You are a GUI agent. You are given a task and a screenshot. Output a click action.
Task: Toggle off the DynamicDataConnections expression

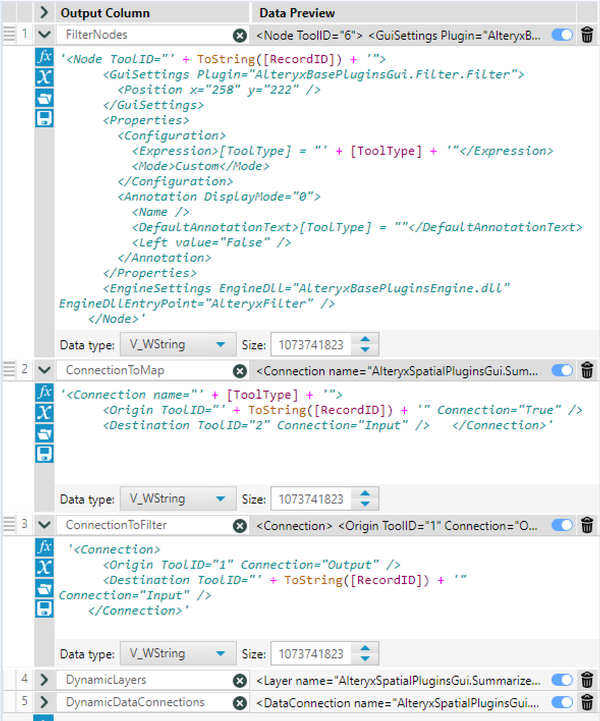coord(562,702)
